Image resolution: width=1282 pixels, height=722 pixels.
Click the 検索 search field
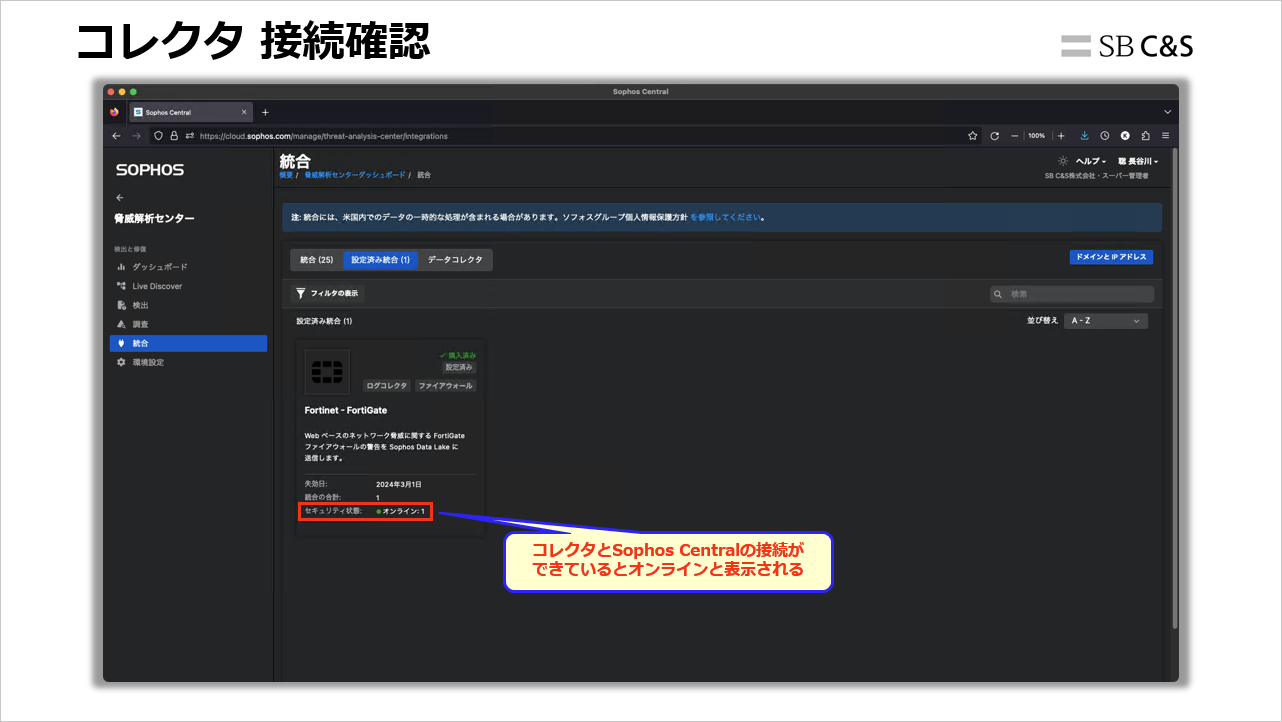click(1072, 294)
